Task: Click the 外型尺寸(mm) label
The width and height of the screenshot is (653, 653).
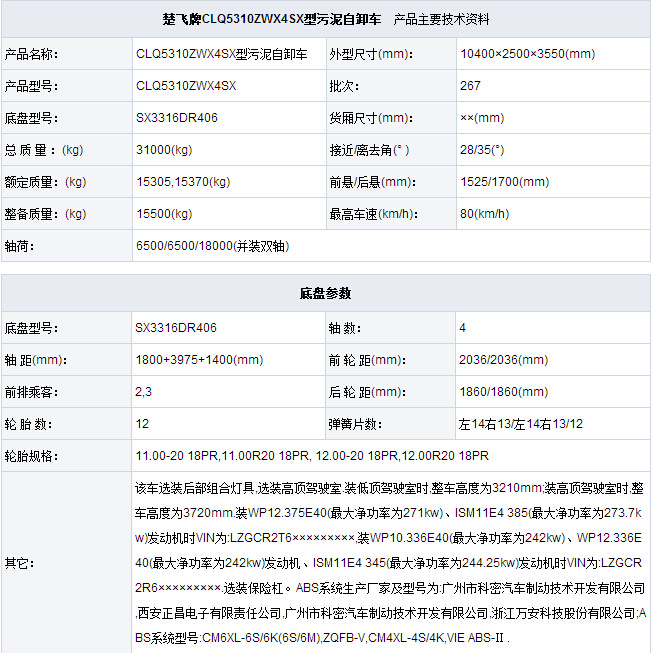Action: (371, 54)
